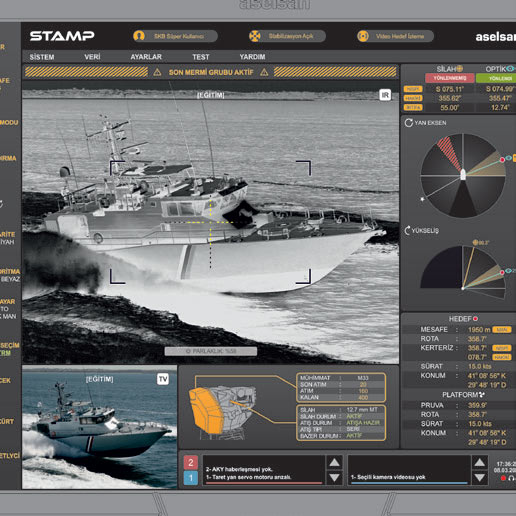This screenshot has height=516, width=516.
Task: Click the red alarm count 2 badge
Action: (191, 462)
